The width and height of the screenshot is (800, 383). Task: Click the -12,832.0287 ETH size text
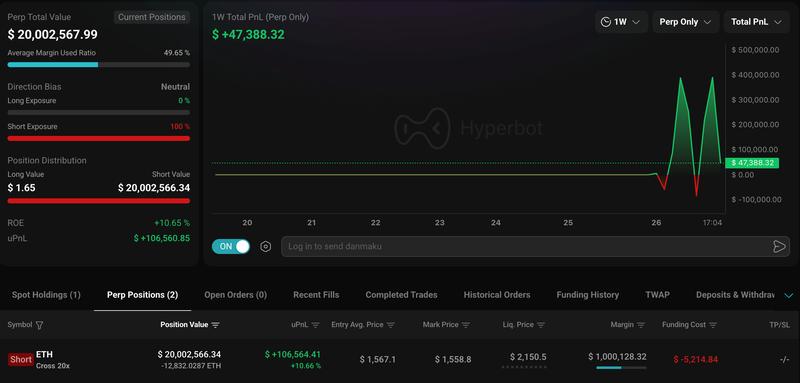[x=191, y=366]
